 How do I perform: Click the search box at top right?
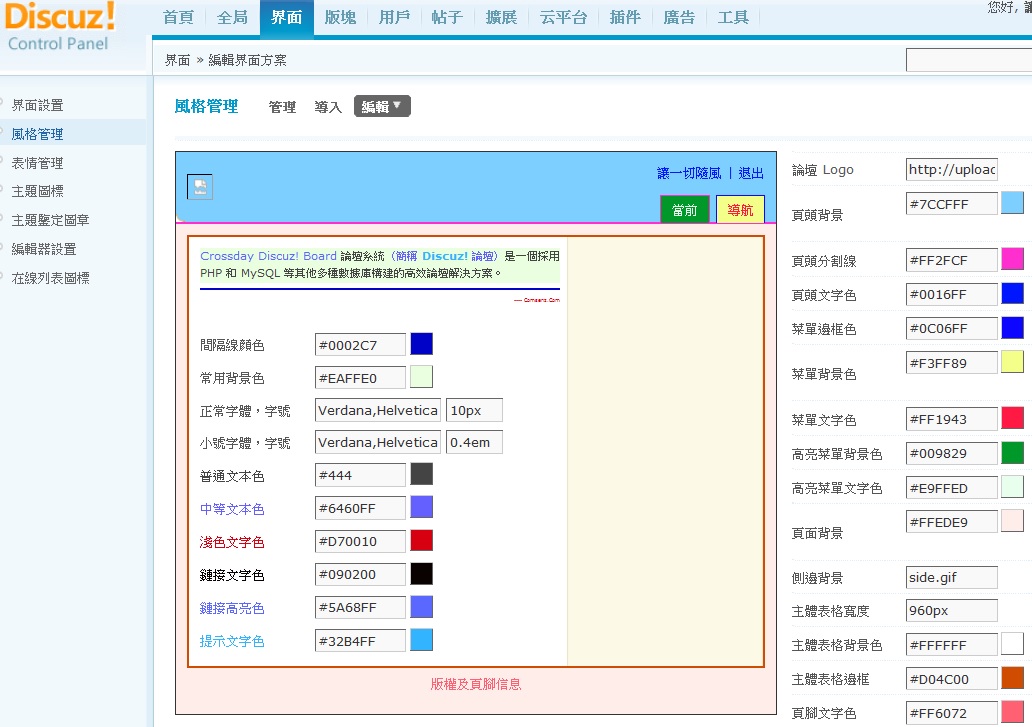(x=969, y=60)
